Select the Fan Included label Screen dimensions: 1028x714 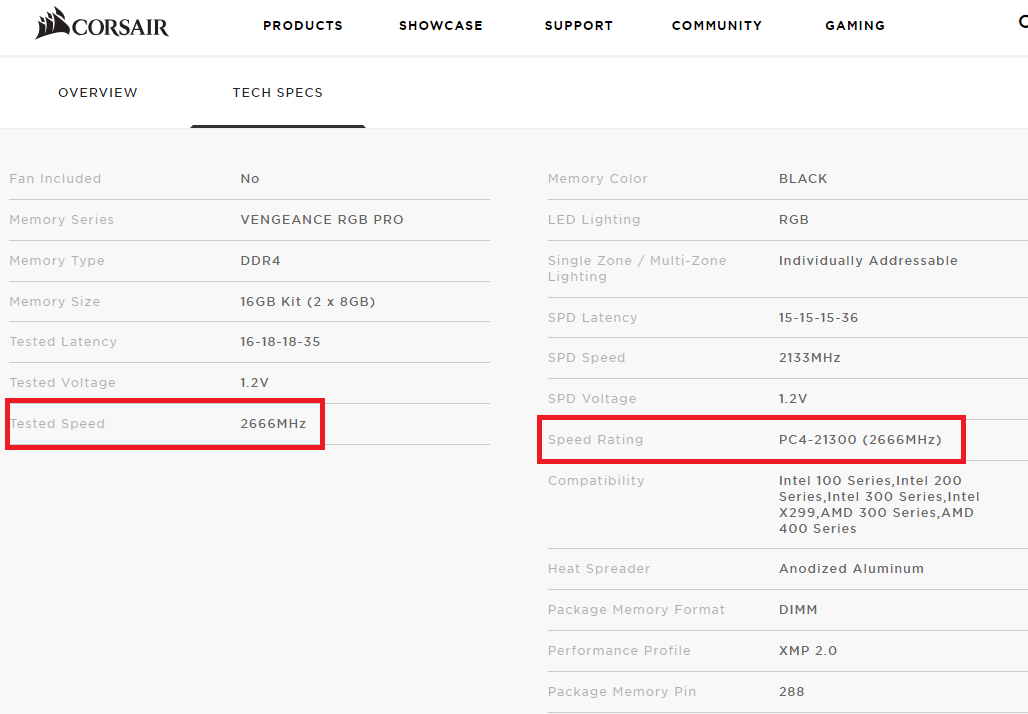pos(55,178)
